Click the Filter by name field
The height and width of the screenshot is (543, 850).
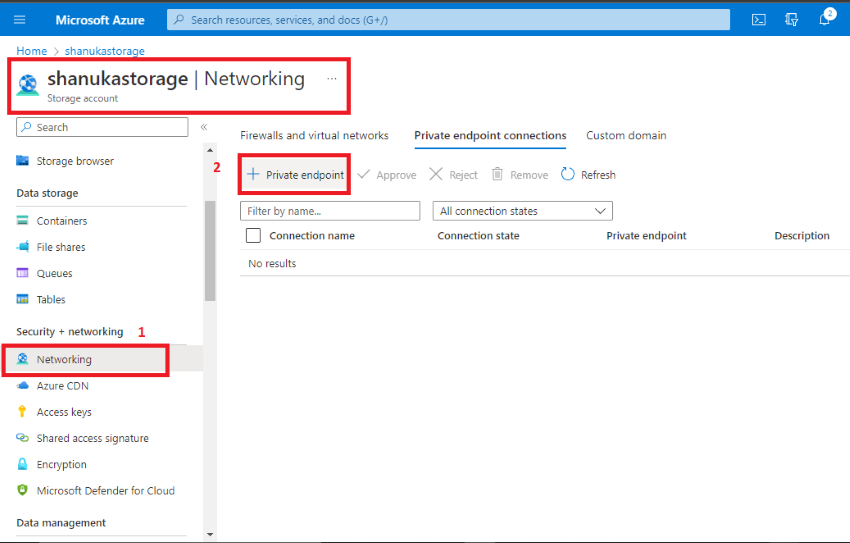tap(330, 211)
